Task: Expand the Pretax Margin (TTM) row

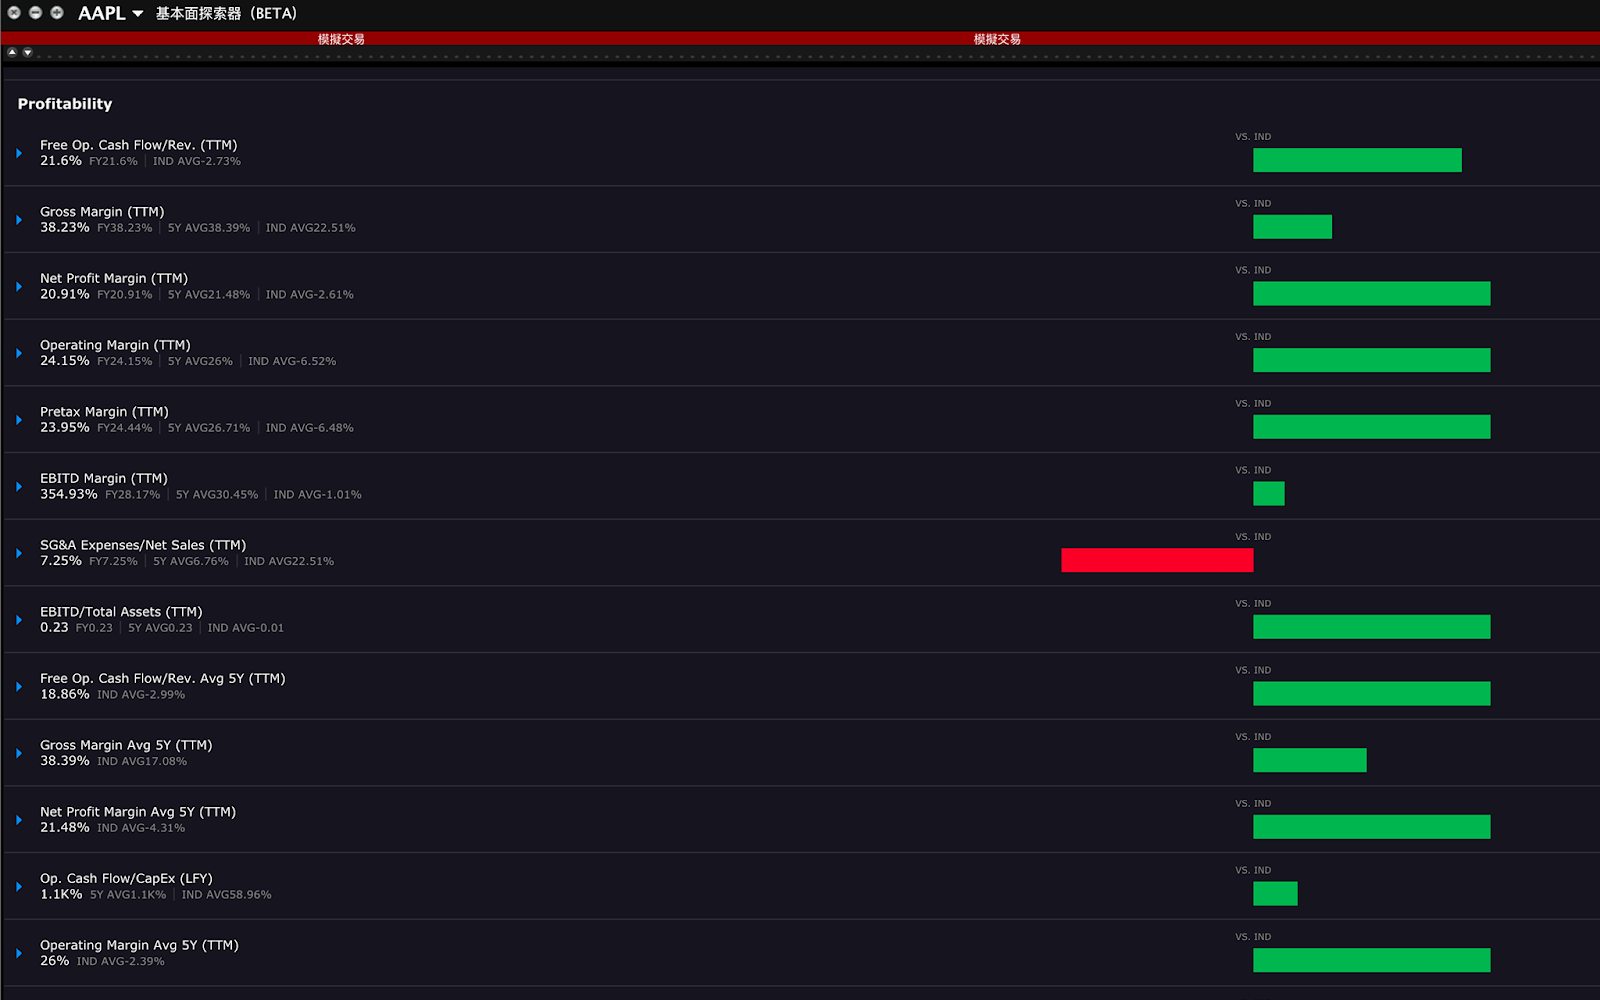Action: coord(19,420)
